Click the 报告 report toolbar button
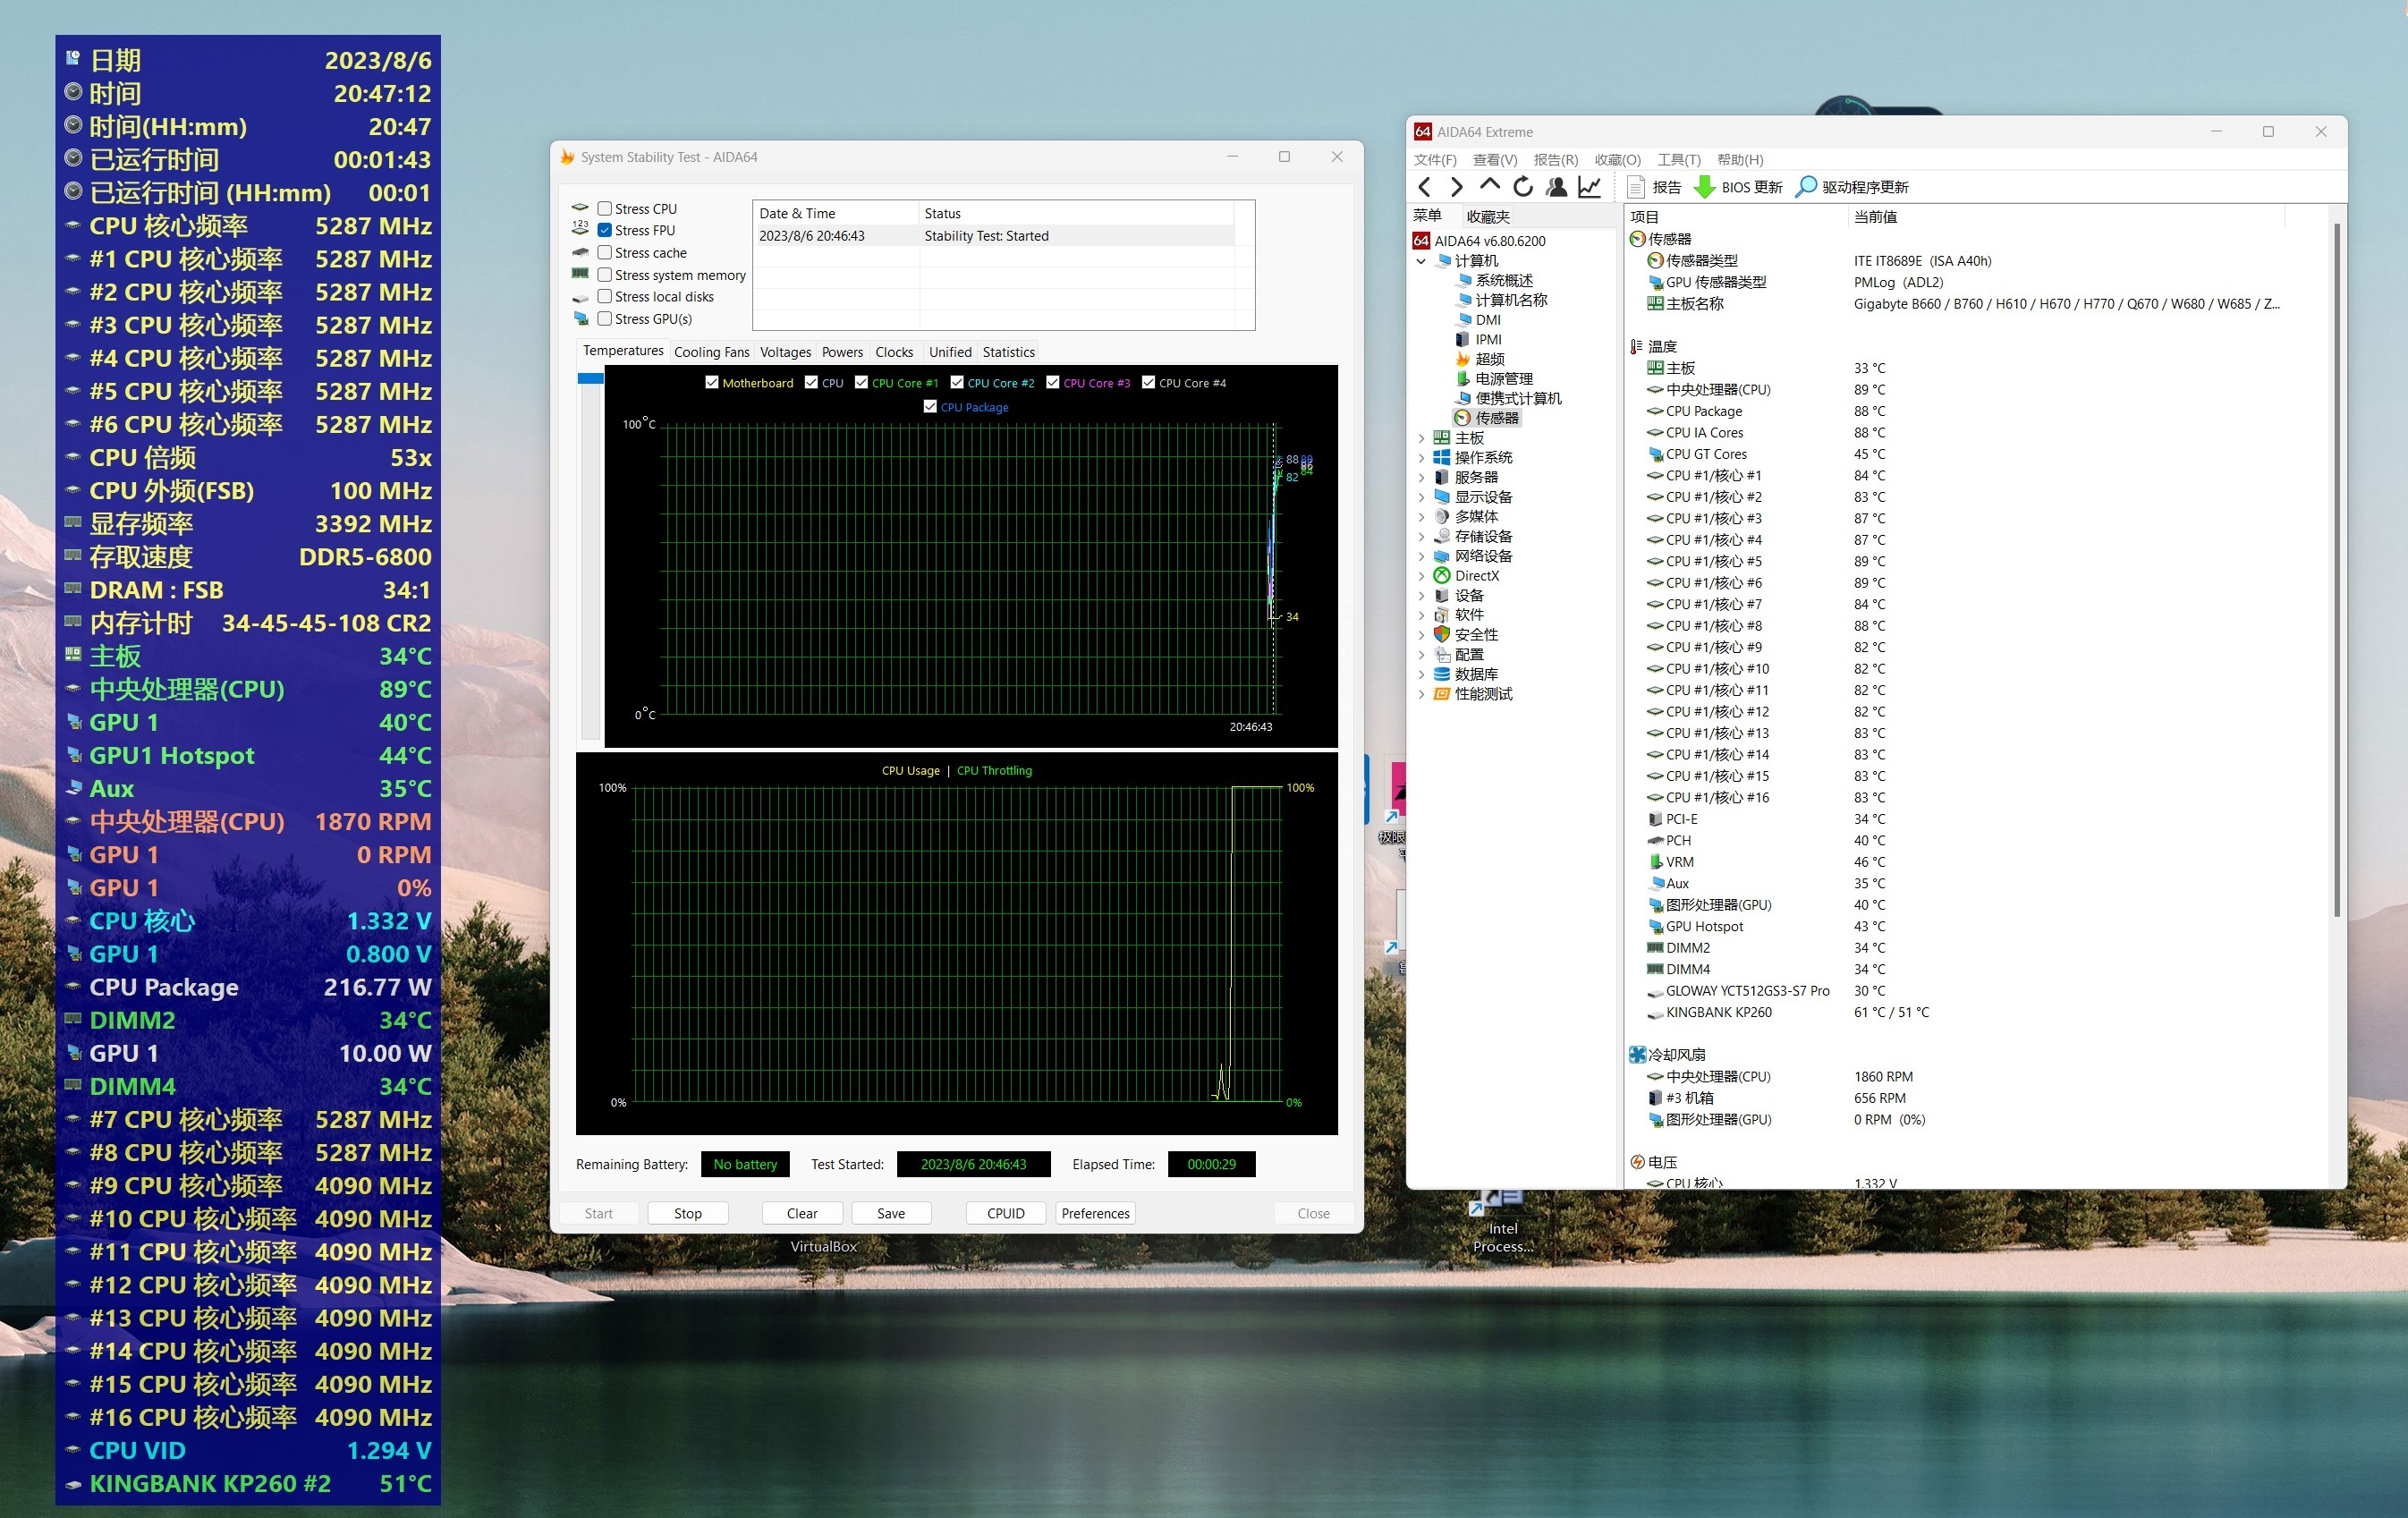This screenshot has width=2408, height=1518. click(1654, 187)
